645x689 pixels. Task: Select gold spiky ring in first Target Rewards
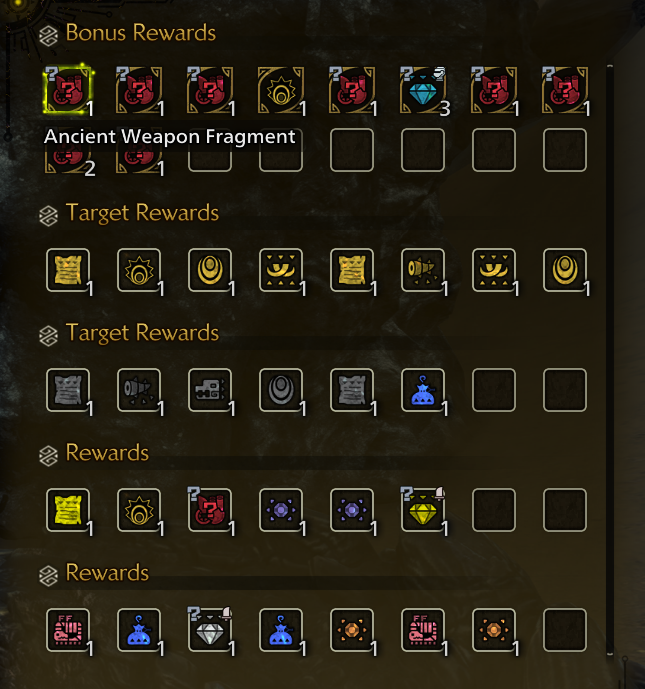click(139, 270)
